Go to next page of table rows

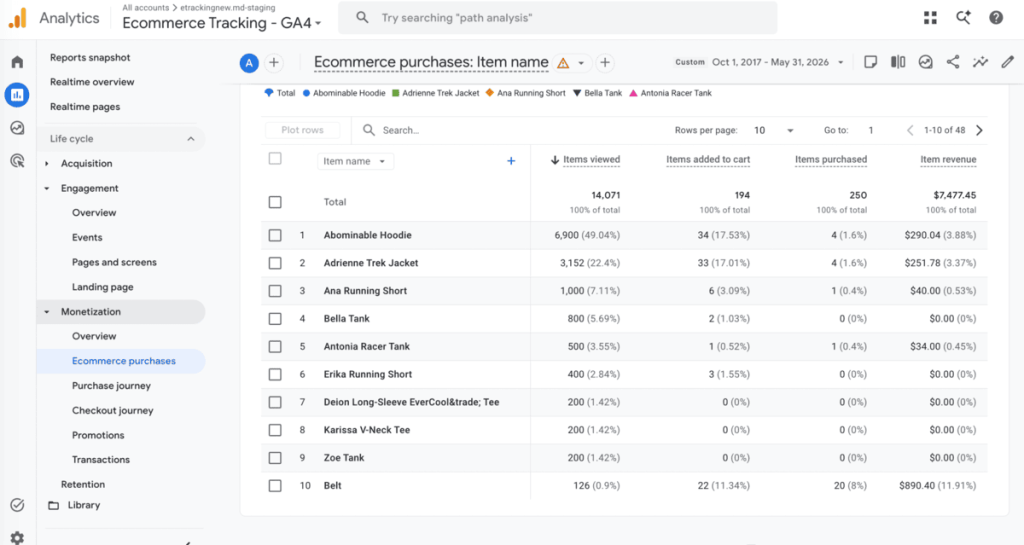coord(979,131)
